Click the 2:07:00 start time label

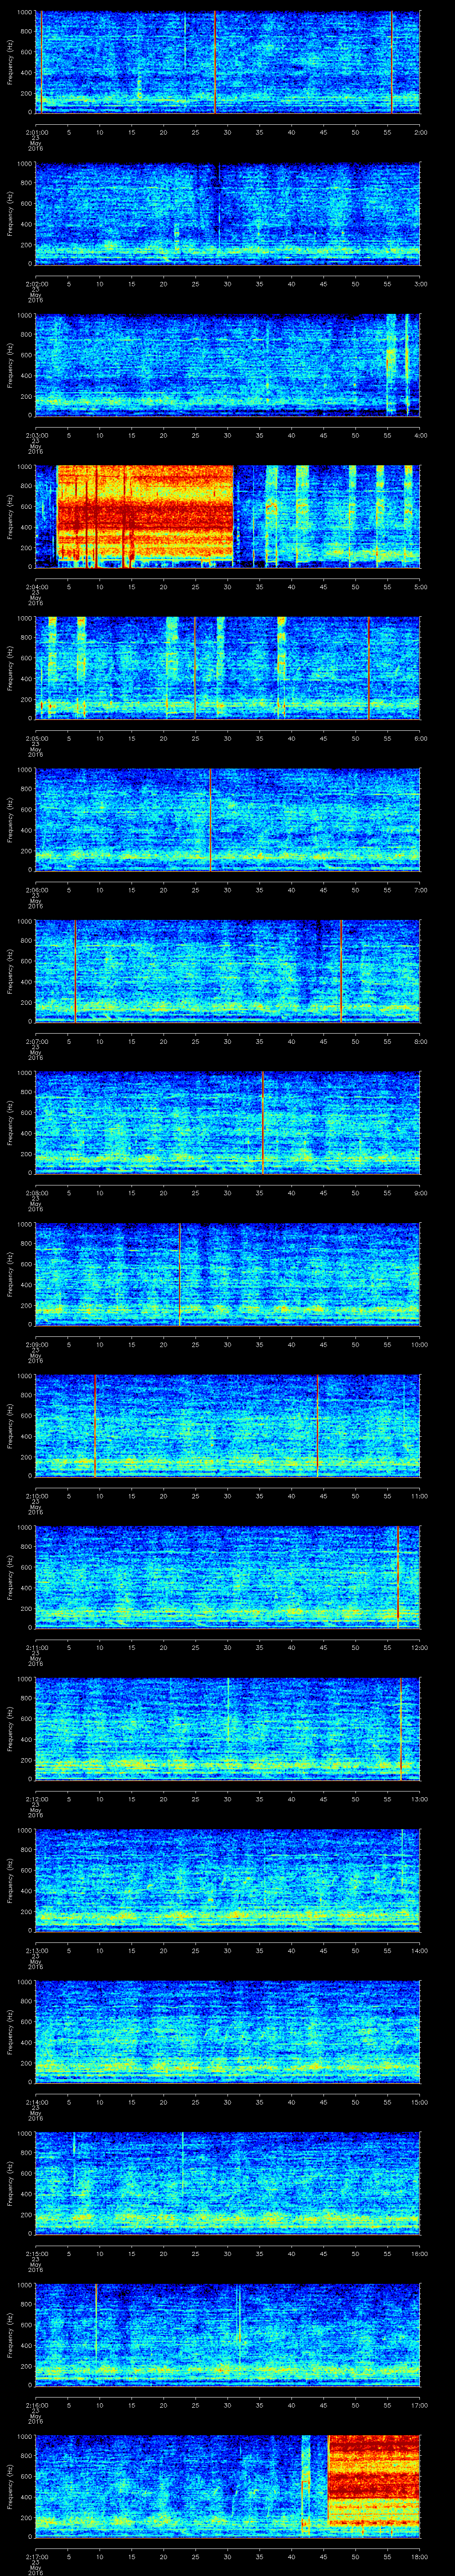click(36, 1042)
